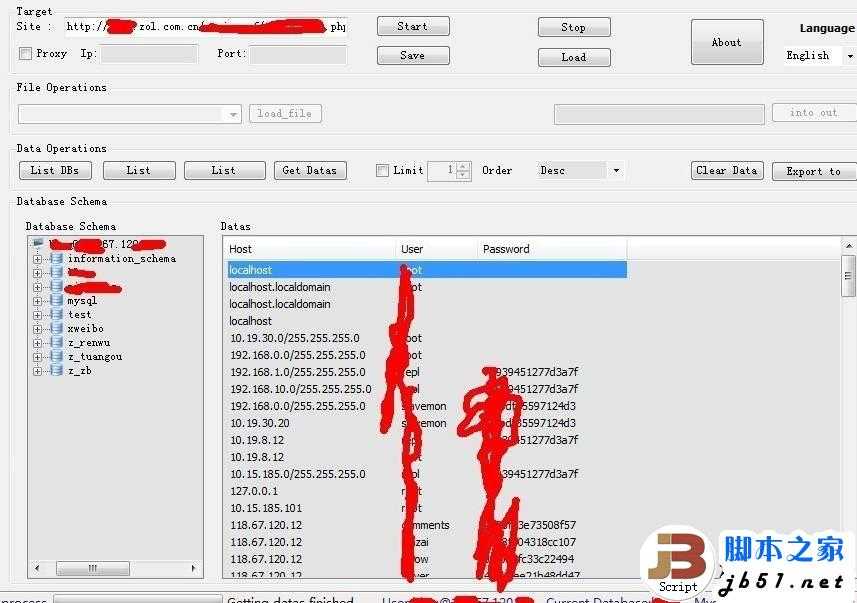Click the Load button
The height and width of the screenshot is (603, 857).
pyautogui.click(x=574, y=57)
